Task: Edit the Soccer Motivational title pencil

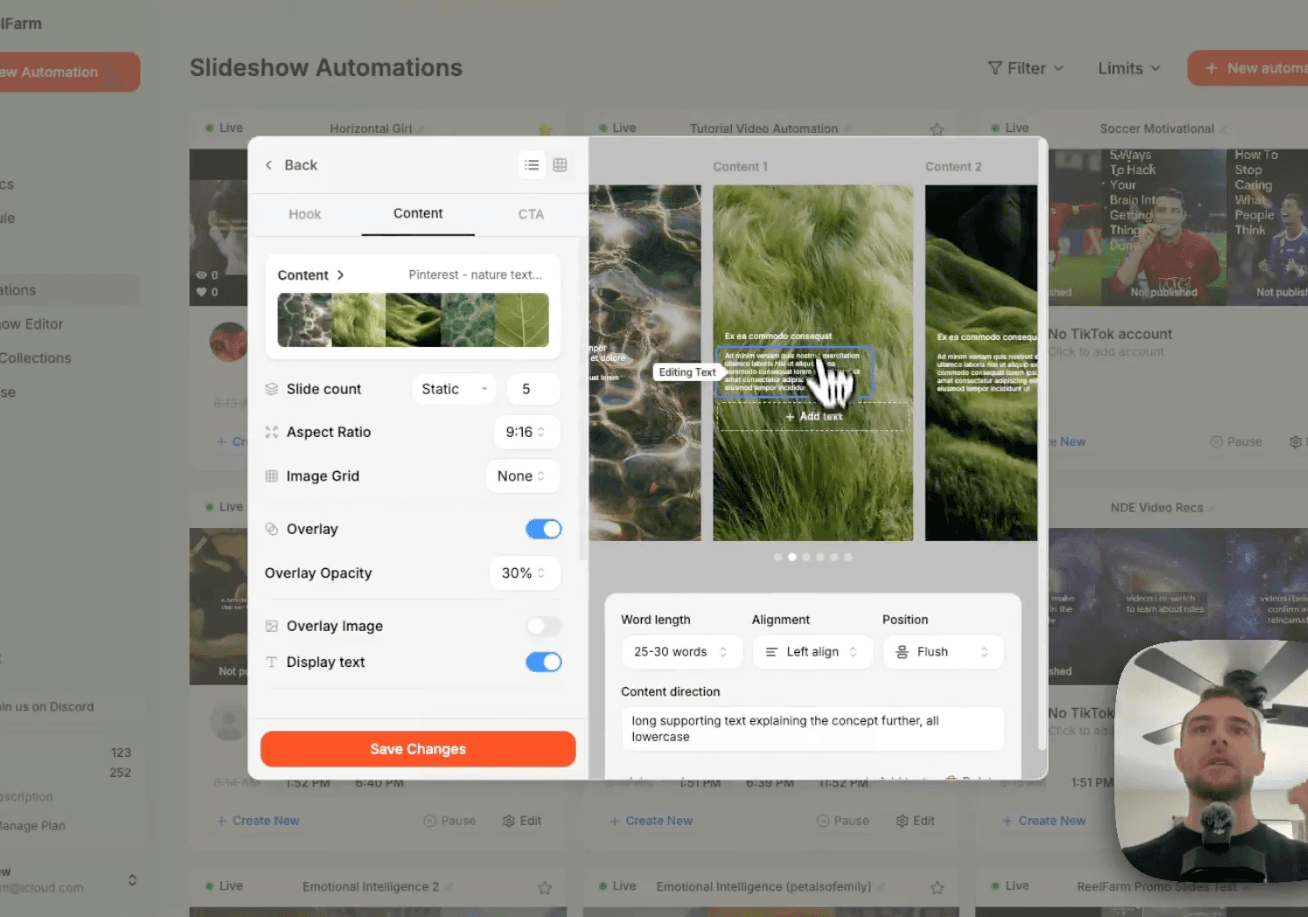Action: pos(1223,129)
